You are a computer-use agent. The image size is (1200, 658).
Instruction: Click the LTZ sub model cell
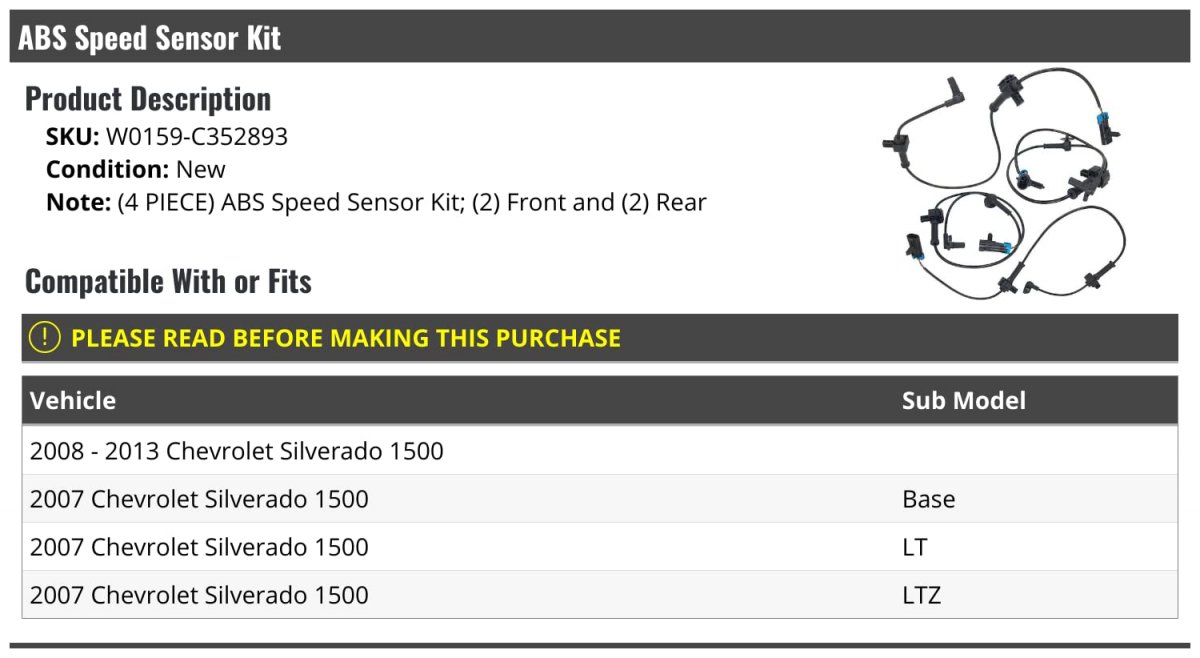pyautogui.click(x=922, y=595)
